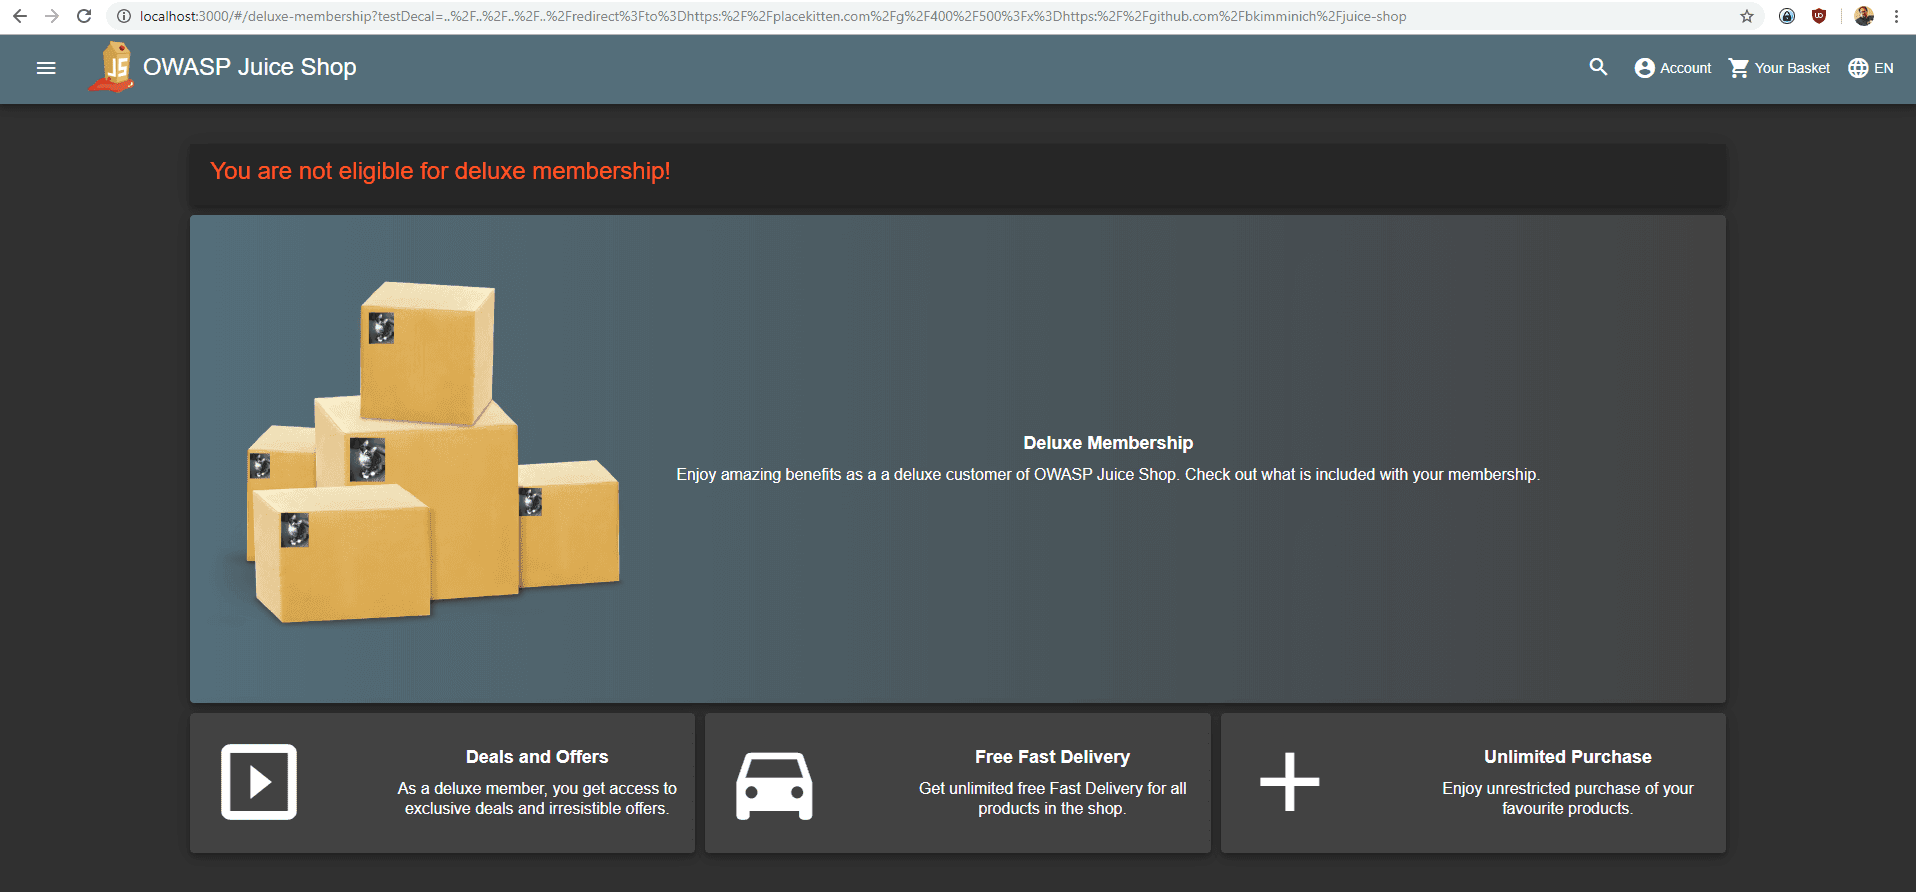
Task: Click the 'exclusive deals and irresistible offers' text
Action: pyautogui.click(x=537, y=808)
